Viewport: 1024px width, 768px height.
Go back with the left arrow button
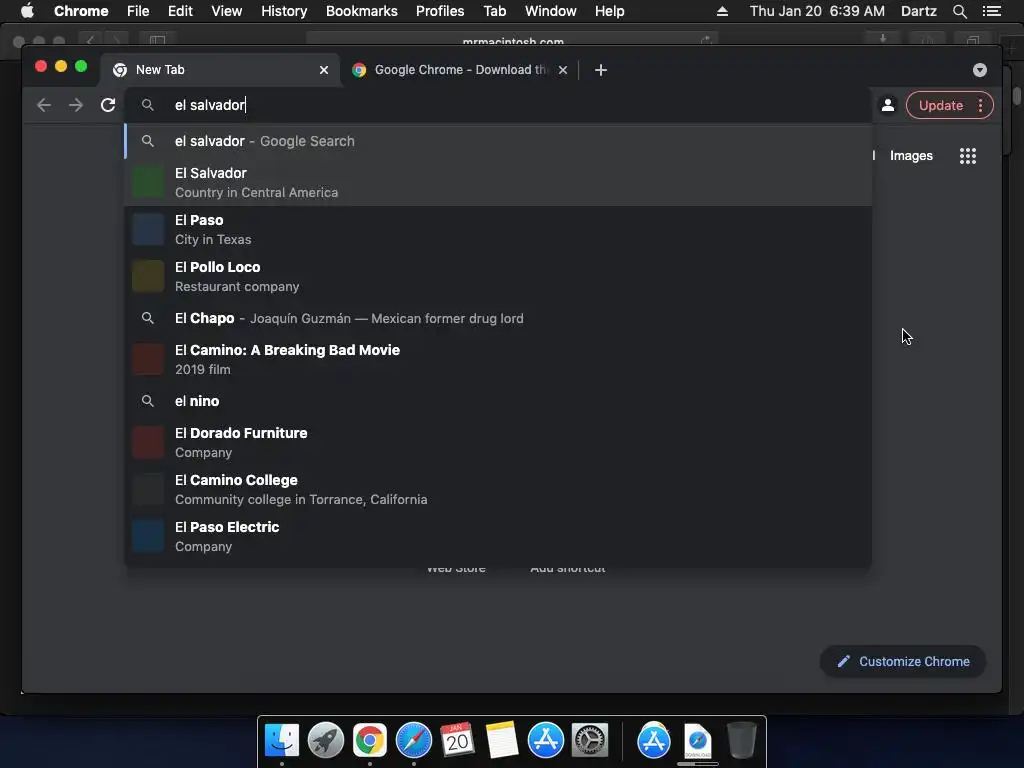[44, 105]
